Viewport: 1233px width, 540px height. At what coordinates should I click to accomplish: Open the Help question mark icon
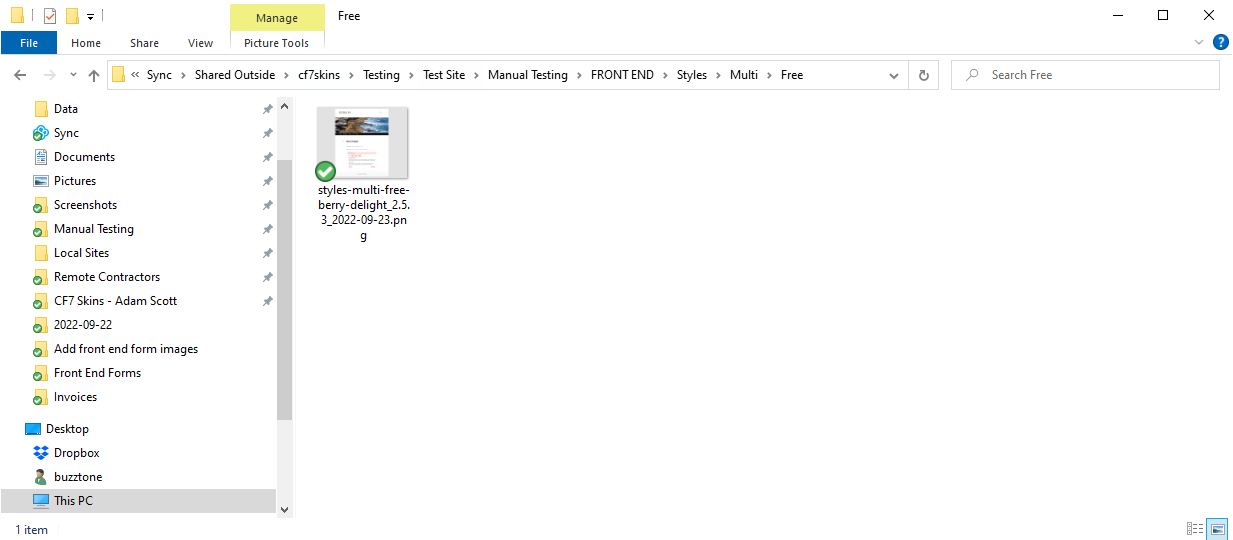click(1220, 42)
